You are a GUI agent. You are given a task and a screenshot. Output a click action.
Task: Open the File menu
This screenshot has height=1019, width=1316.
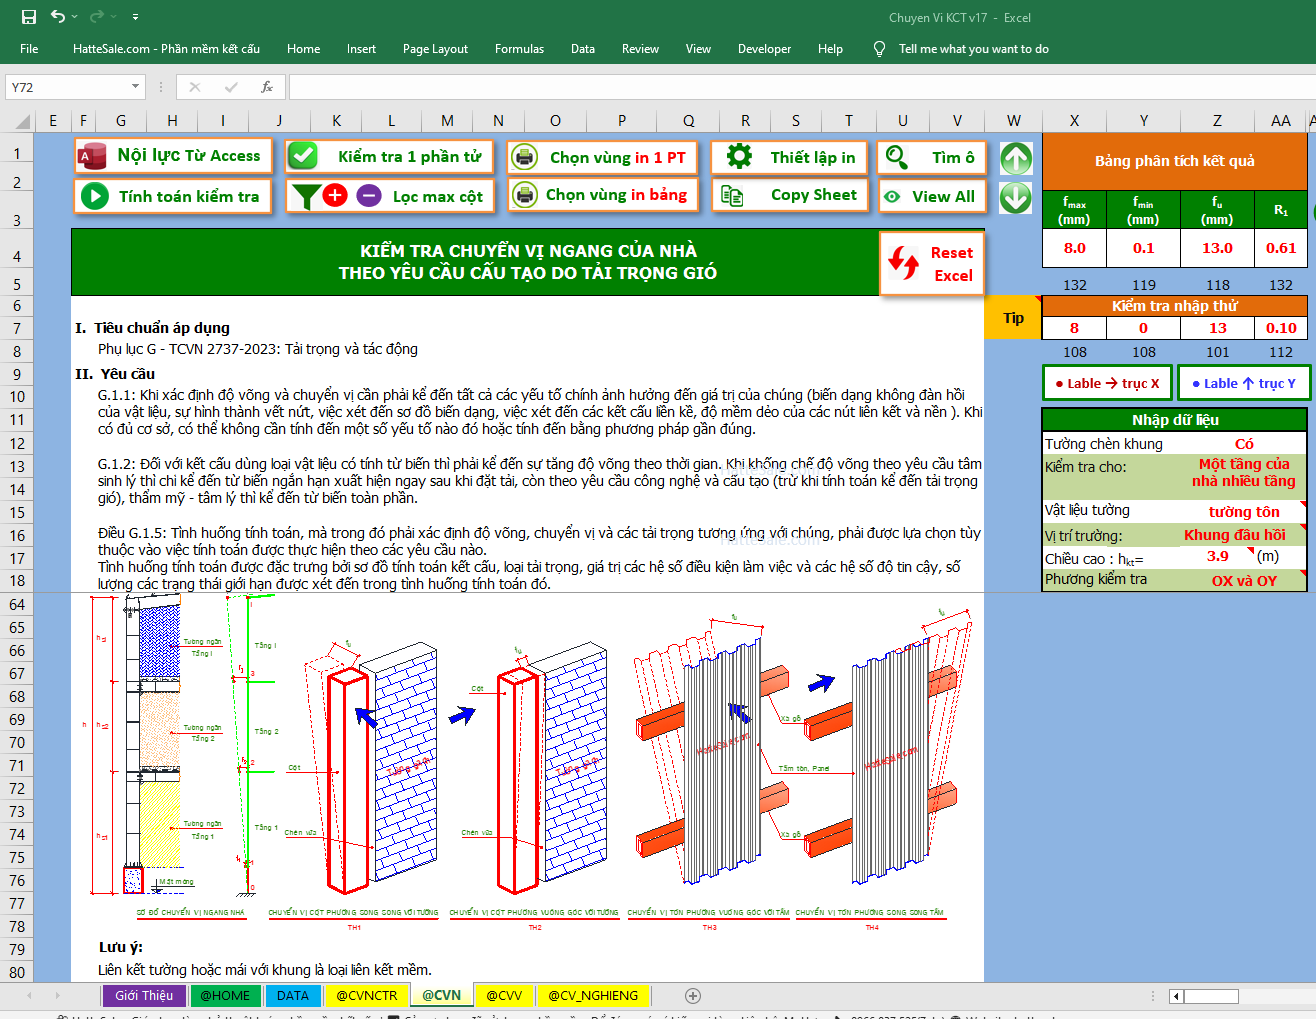coord(29,48)
